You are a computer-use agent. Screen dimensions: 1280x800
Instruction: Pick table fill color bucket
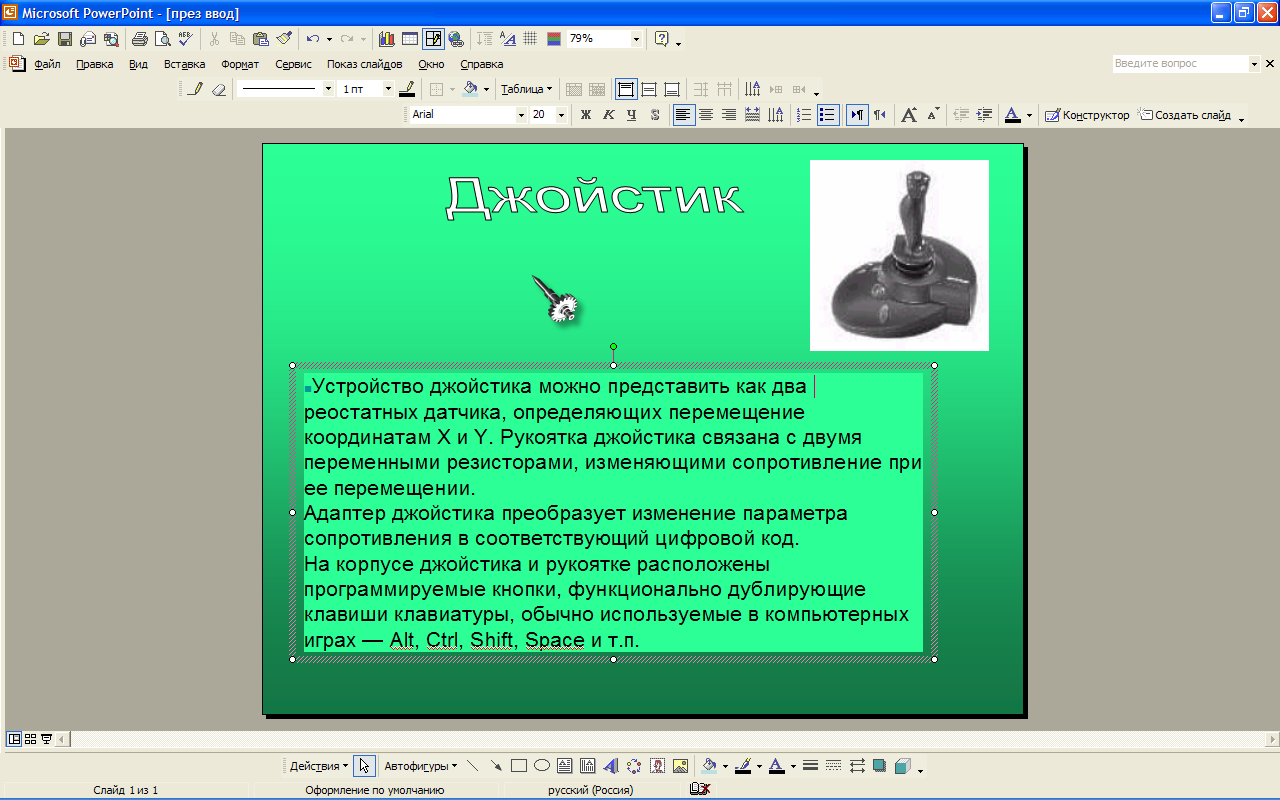coord(470,89)
